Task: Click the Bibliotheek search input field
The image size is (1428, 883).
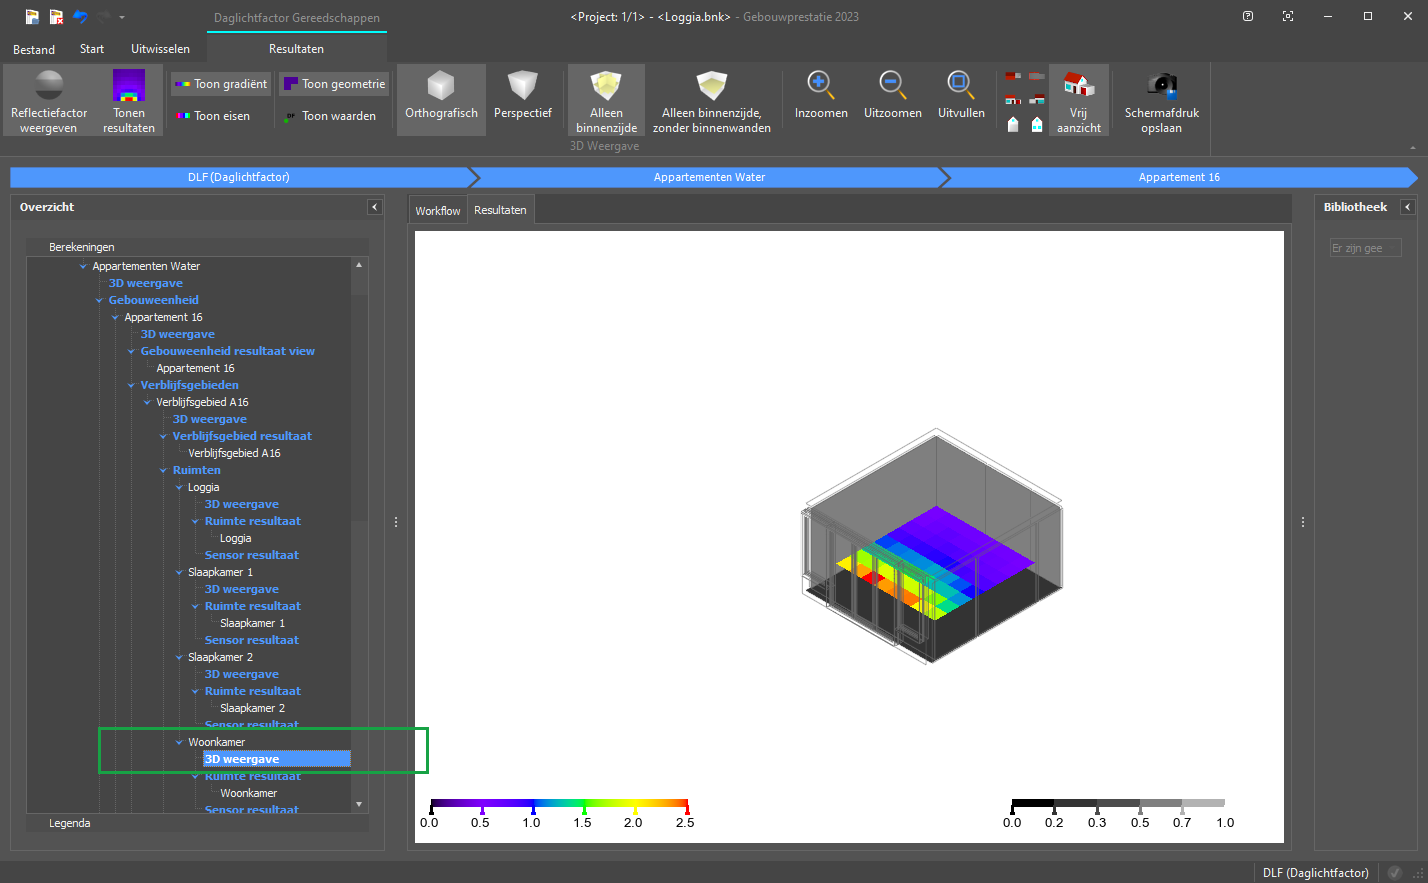Action: click(x=1365, y=248)
